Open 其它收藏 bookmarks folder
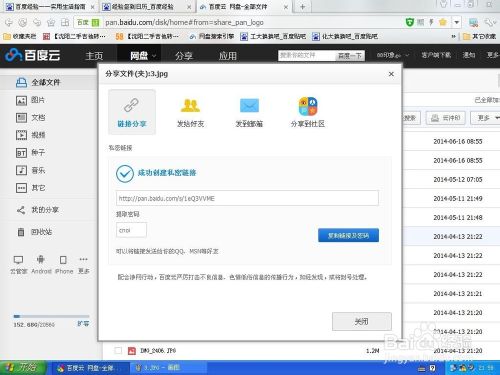 point(480,36)
